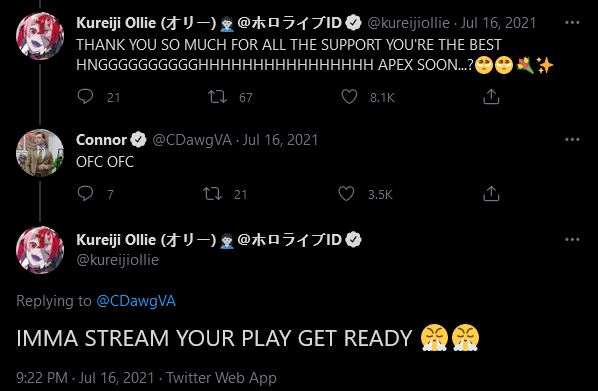Retweet Connor's OFC OFC tweet

[x=212, y=194]
